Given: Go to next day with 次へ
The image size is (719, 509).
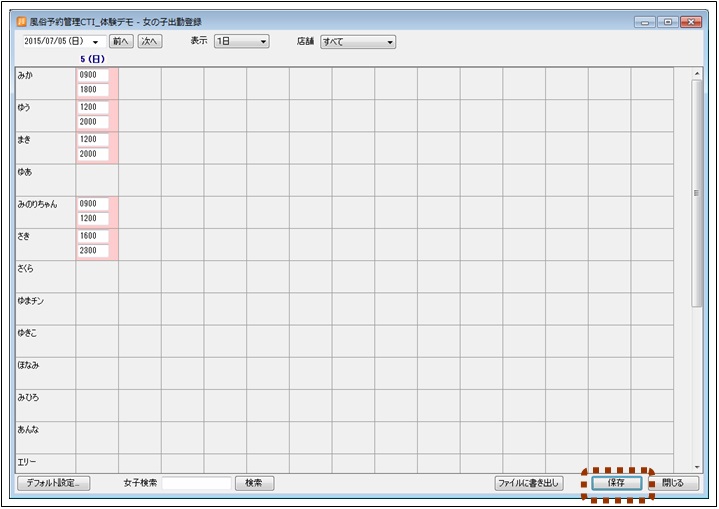Looking at the screenshot, I should pos(149,42).
